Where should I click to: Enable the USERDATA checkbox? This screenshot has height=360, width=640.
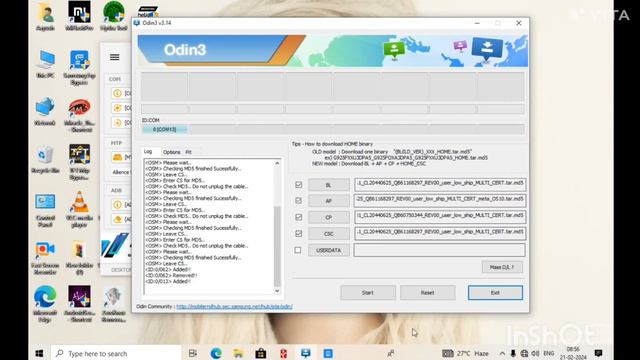click(298, 250)
